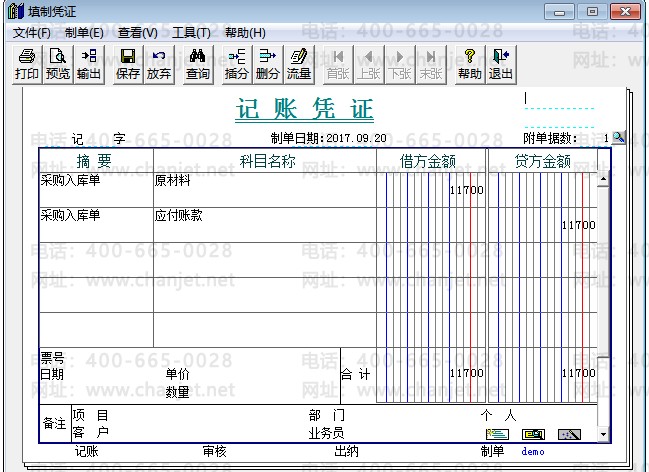Click magnifier icon beside 附单据数
This screenshot has height=472, width=649.
[618, 138]
